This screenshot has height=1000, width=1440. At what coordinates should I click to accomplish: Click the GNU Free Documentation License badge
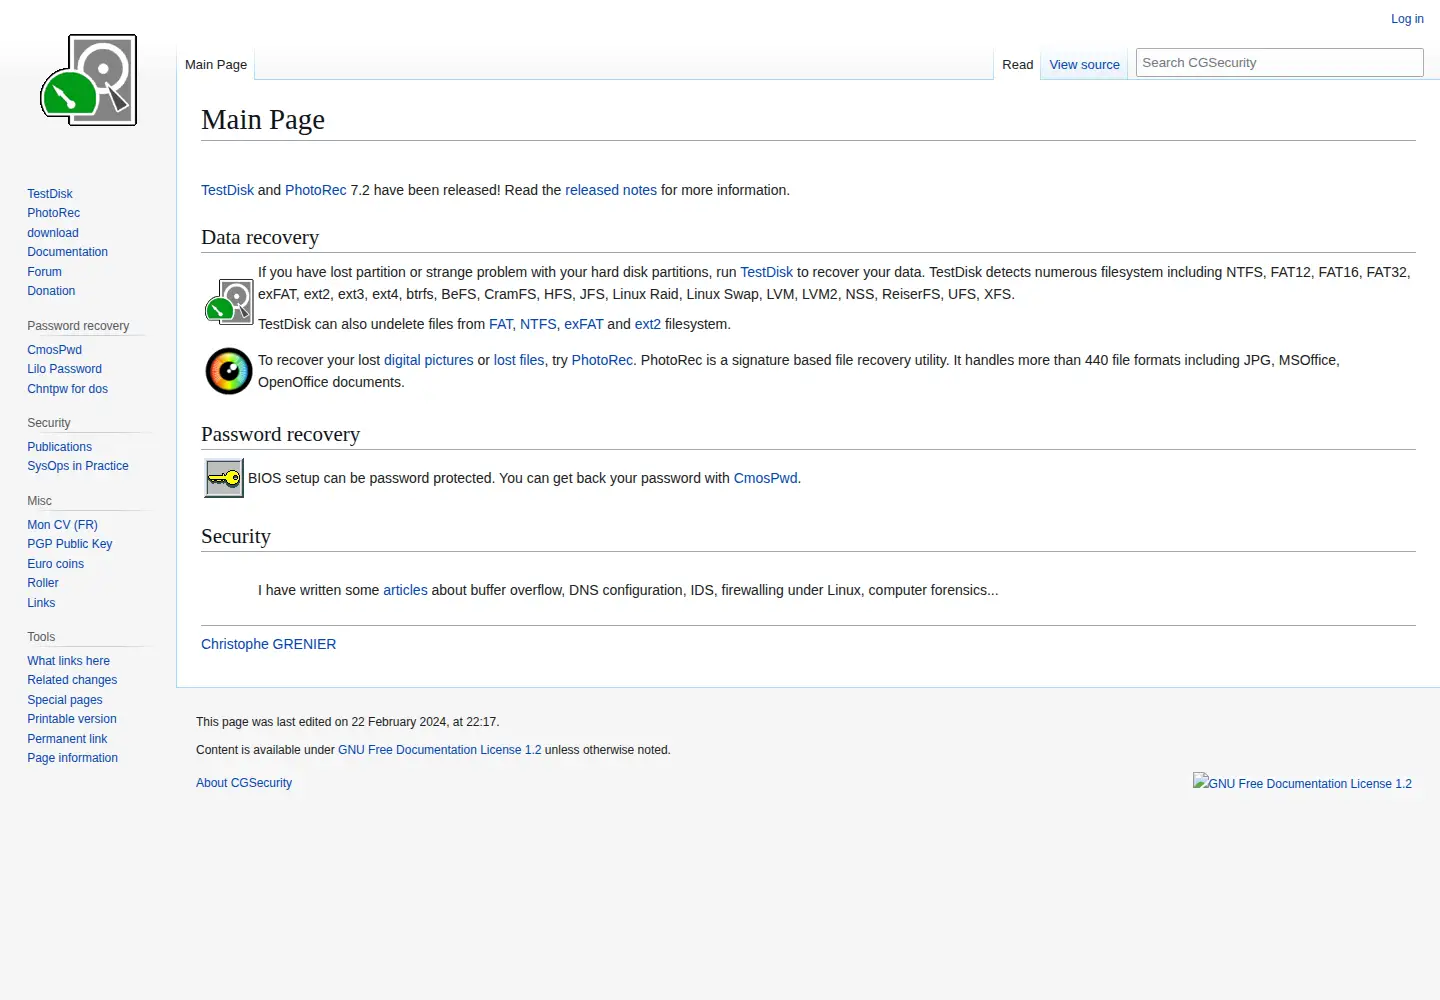pos(1302,783)
